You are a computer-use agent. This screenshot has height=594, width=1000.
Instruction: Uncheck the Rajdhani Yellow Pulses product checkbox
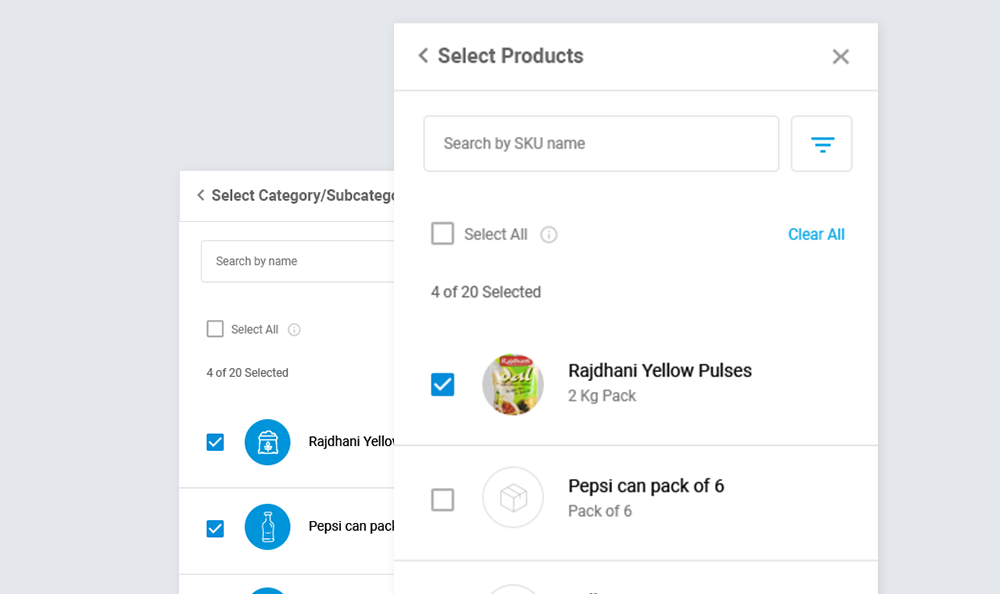tap(442, 385)
